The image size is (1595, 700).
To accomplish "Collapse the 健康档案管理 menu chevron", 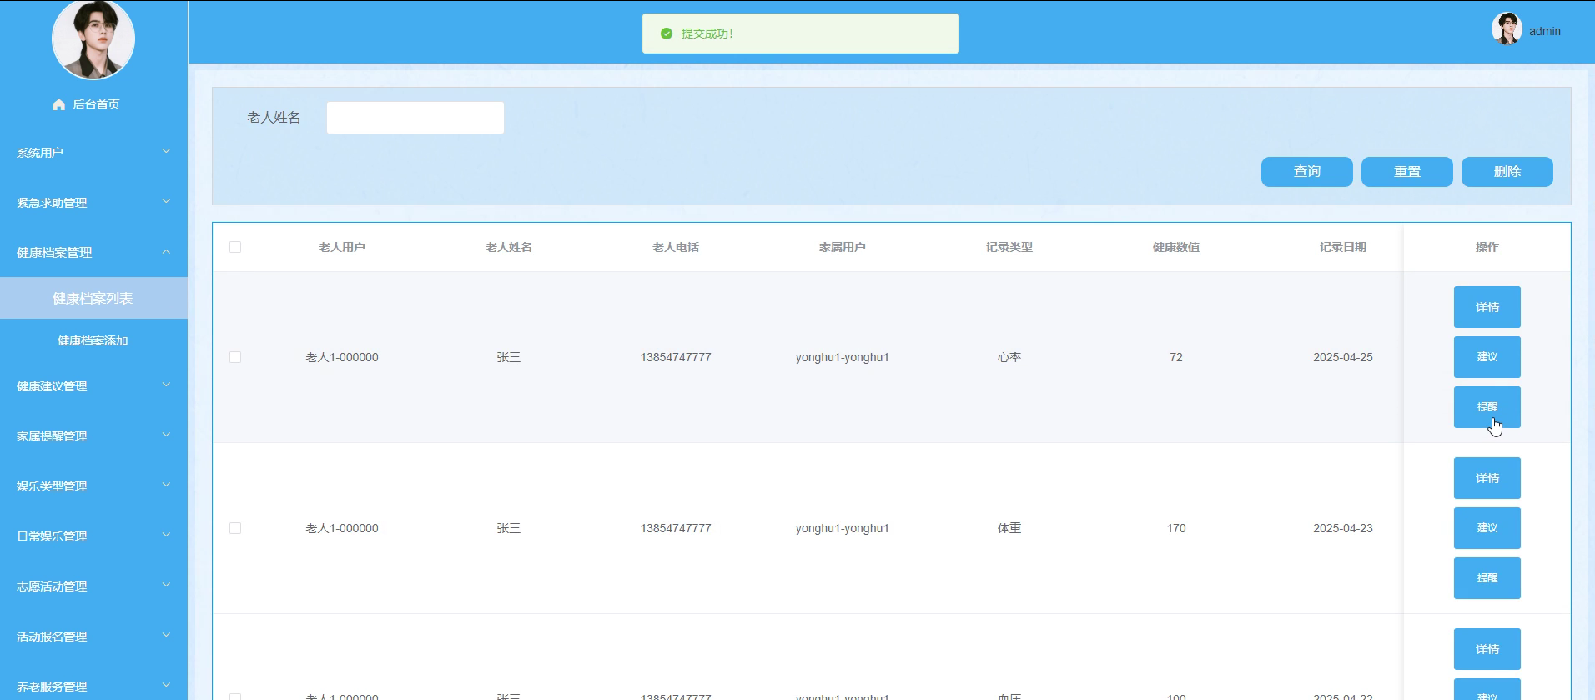I will pos(166,252).
